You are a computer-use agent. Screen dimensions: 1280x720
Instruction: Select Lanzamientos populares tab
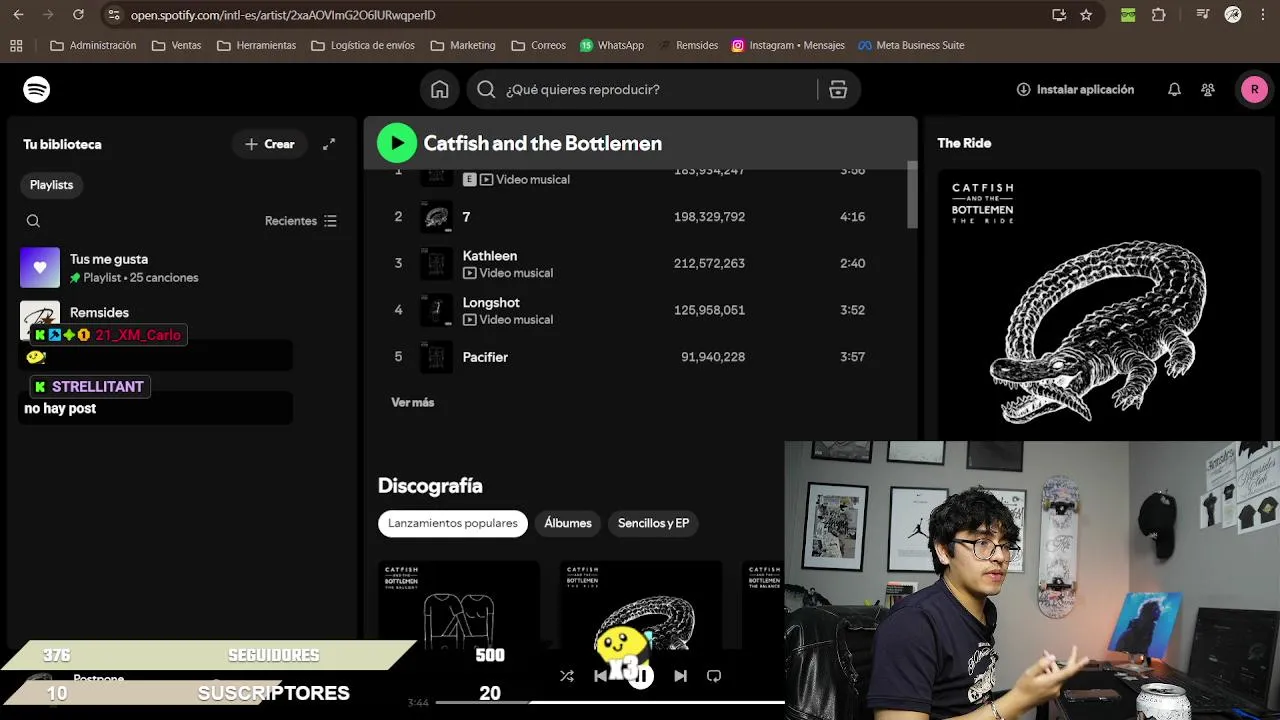click(453, 523)
